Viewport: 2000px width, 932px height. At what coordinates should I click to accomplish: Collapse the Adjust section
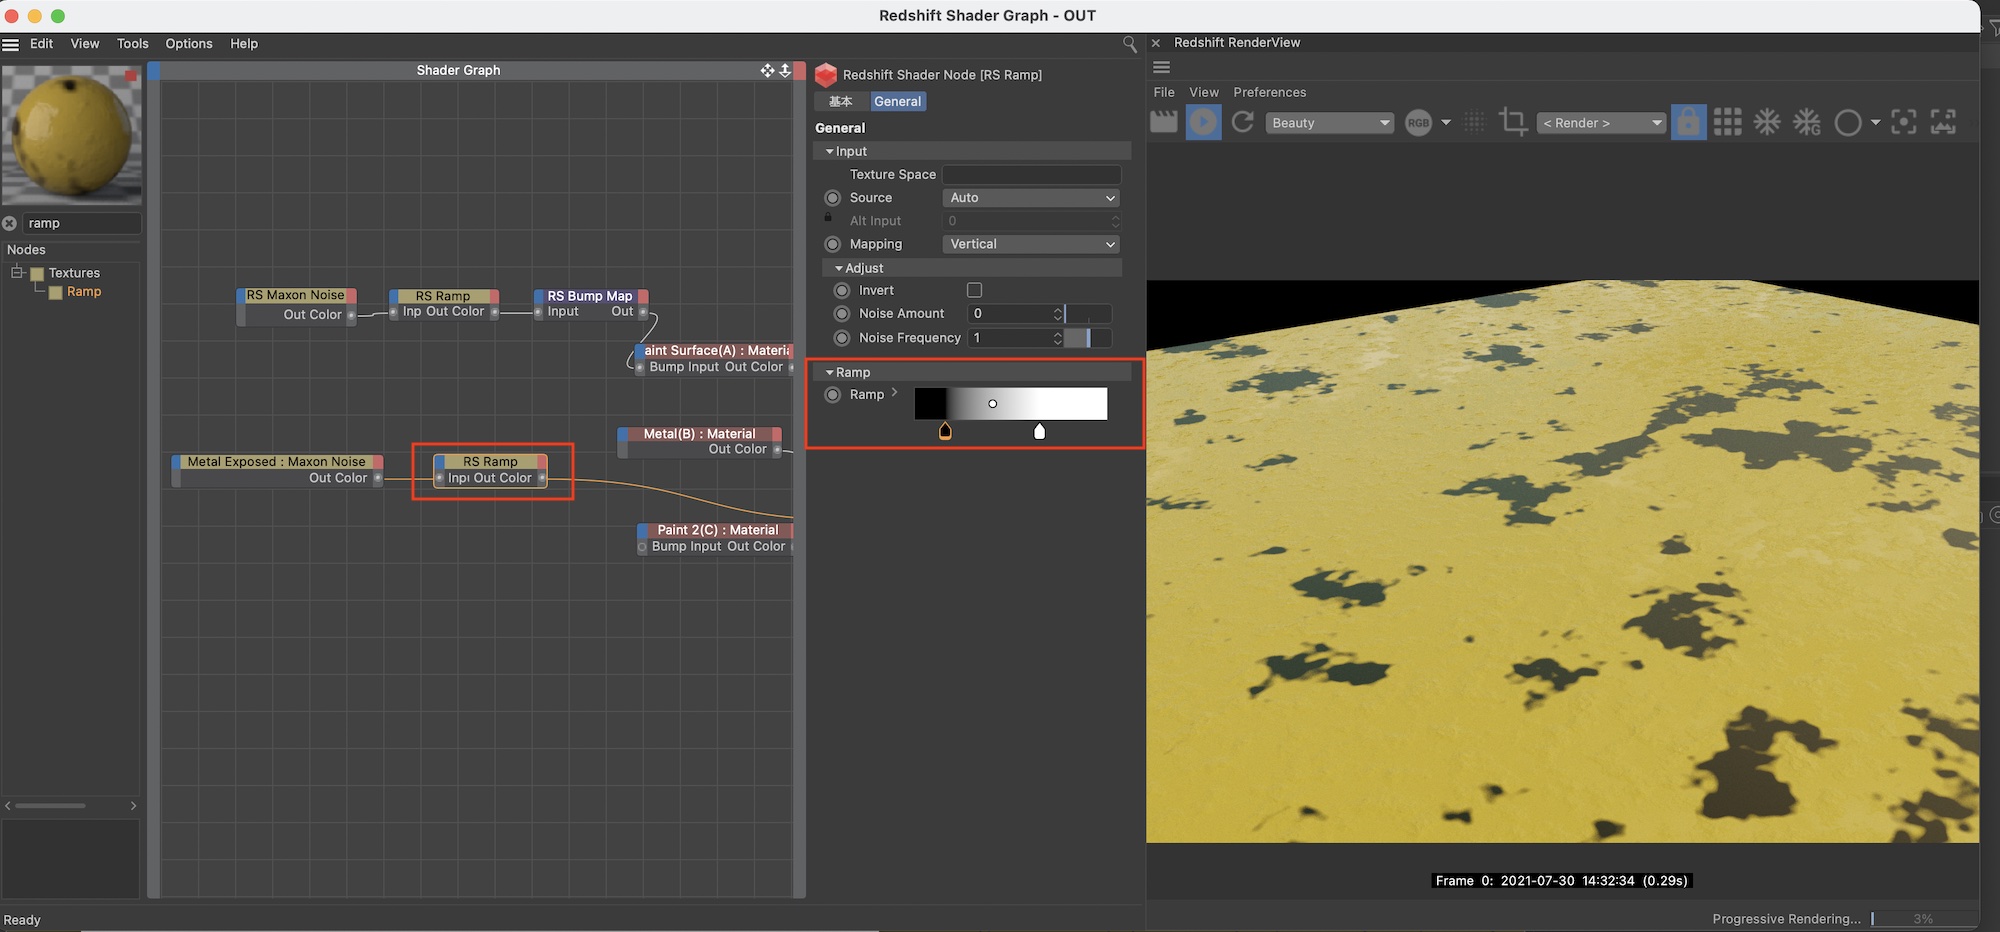pos(840,268)
